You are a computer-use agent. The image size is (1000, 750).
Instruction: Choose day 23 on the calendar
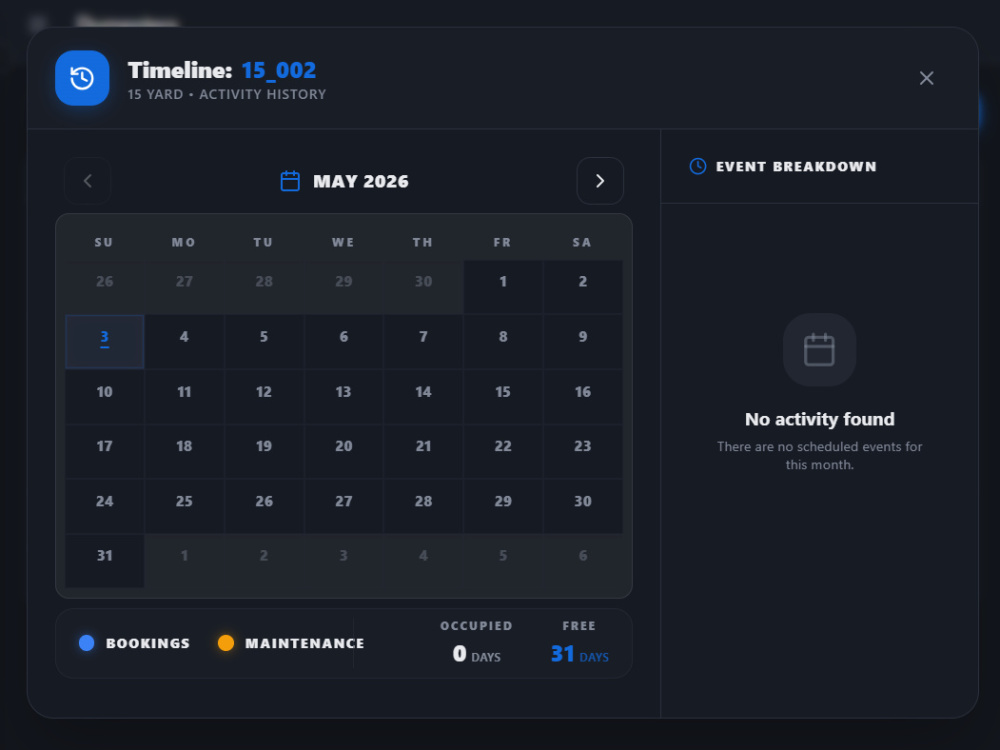(583, 452)
